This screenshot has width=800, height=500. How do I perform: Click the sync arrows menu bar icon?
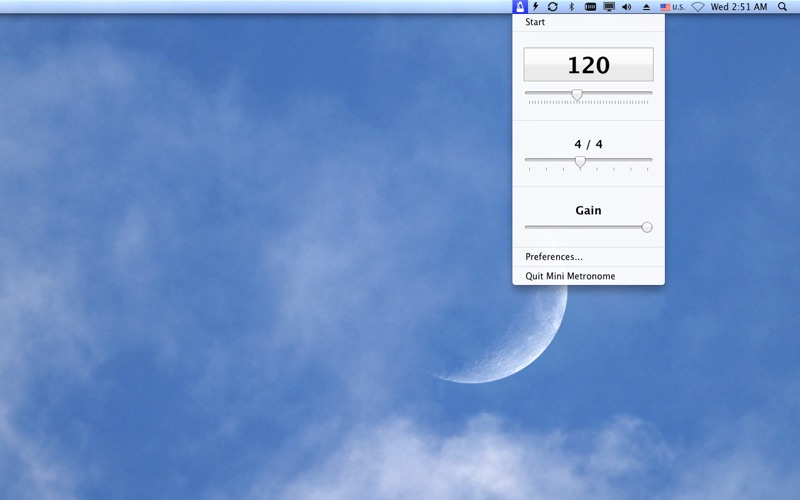553,7
